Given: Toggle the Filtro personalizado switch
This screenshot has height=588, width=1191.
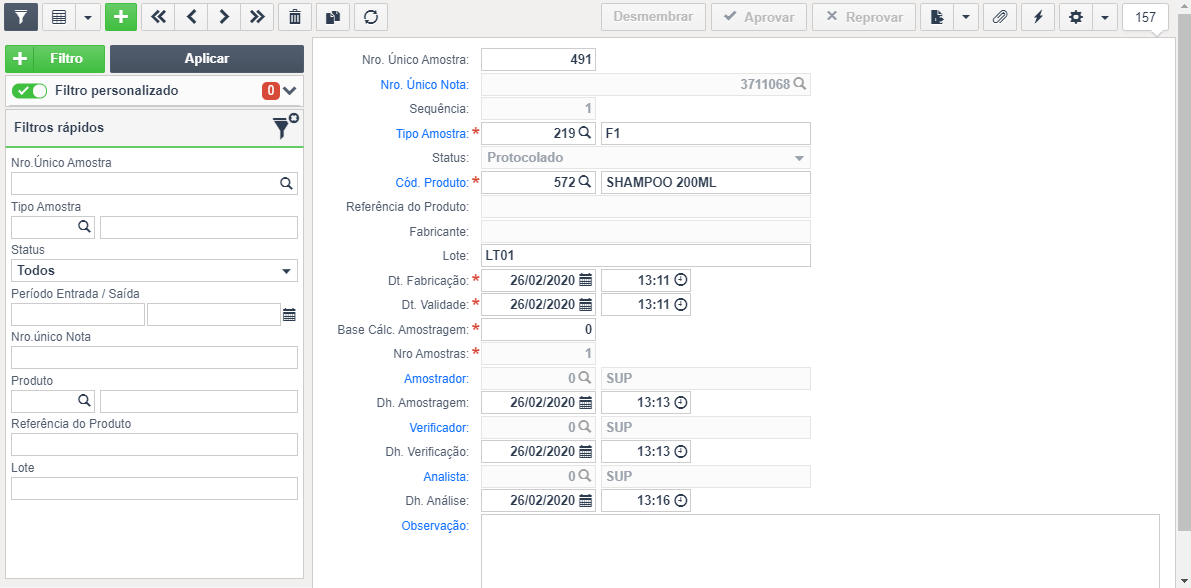Looking at the screenshot, I should coord(30,90).
